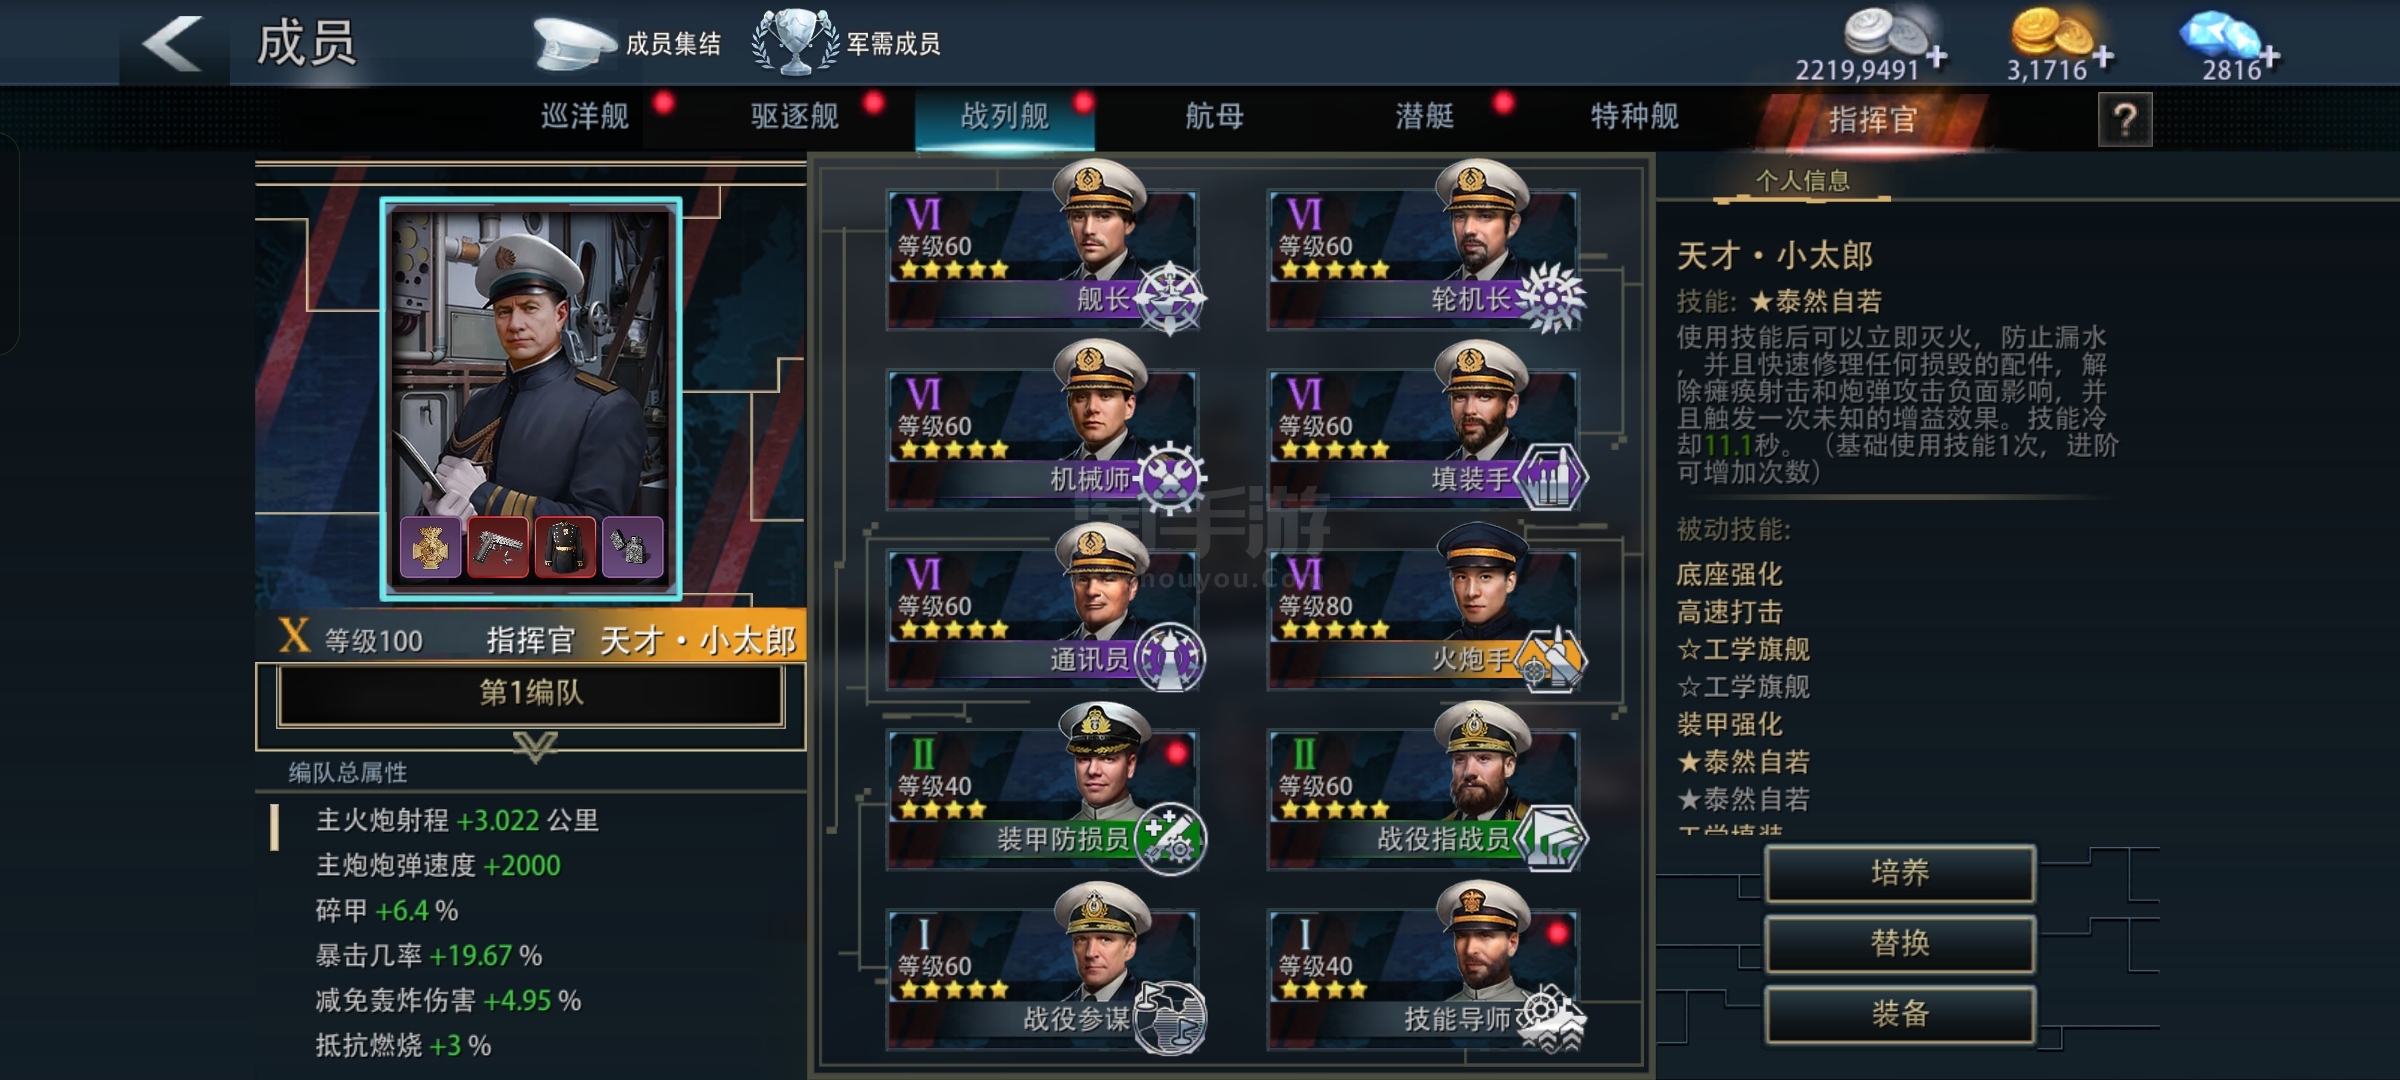The width and height of the screenshot is (2400, 1080).
Task: Open 成员集结 with the captain hat icon
Action: coord(627,43)
